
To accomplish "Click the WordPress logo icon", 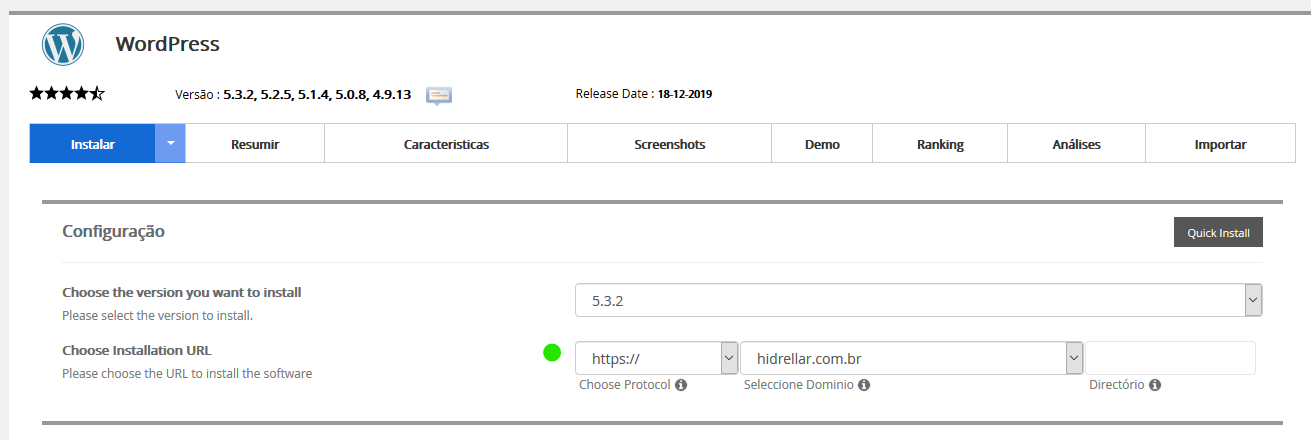I will coord(63,45).
